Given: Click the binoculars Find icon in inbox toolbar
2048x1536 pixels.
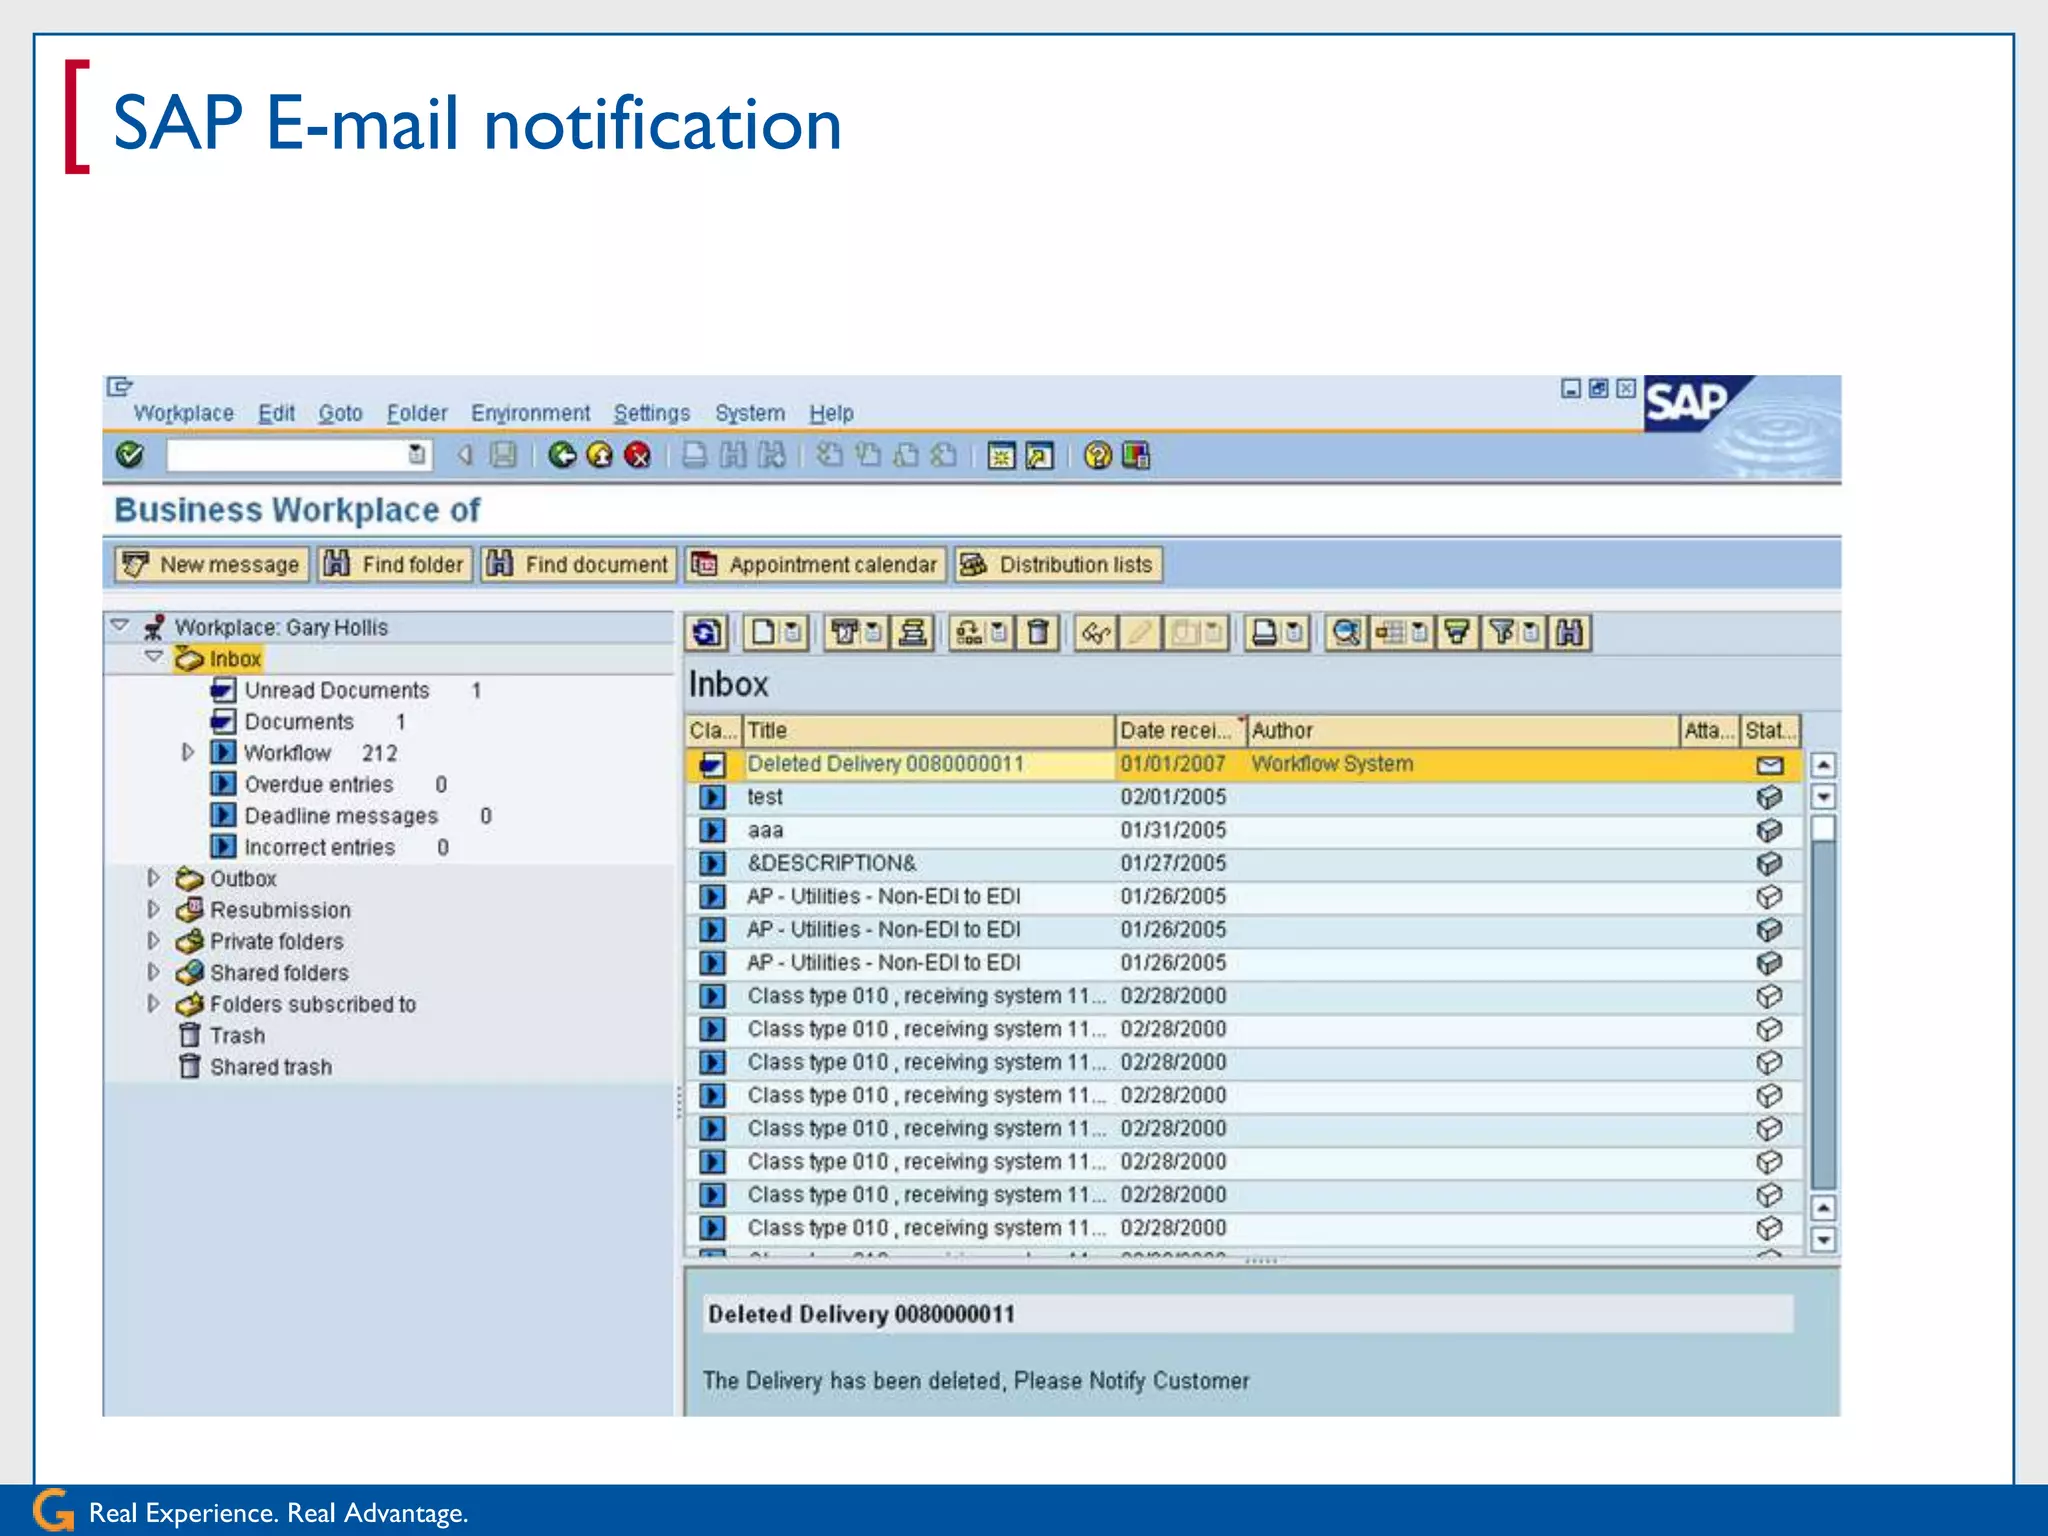Looking at the screenshot, I should pyautogui.click(x=1570, y=633).
